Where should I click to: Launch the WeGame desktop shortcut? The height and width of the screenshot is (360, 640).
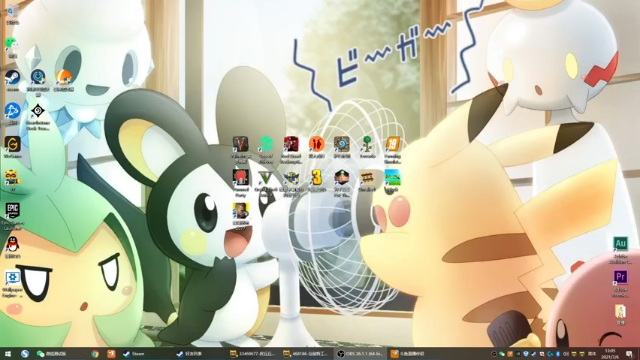12,147
